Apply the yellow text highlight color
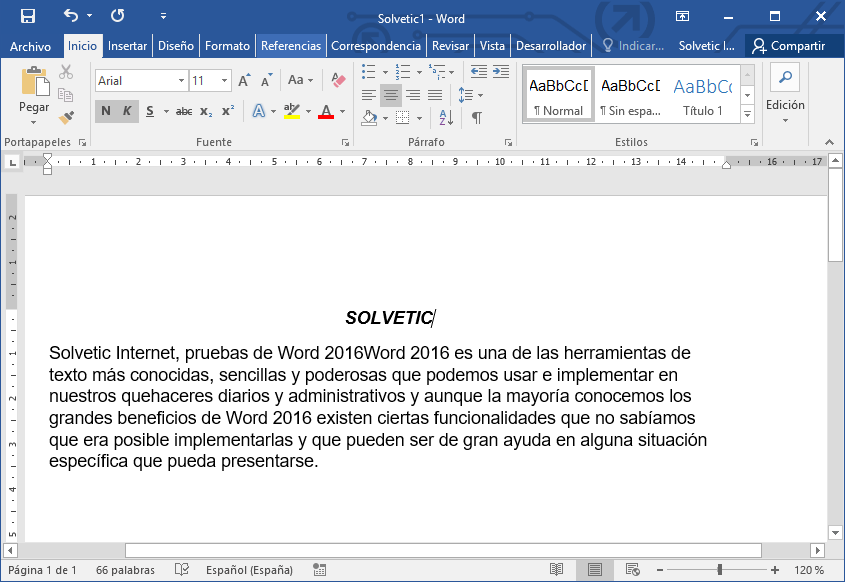This screenshot has width=845, height=582. (x=292, y=112)
